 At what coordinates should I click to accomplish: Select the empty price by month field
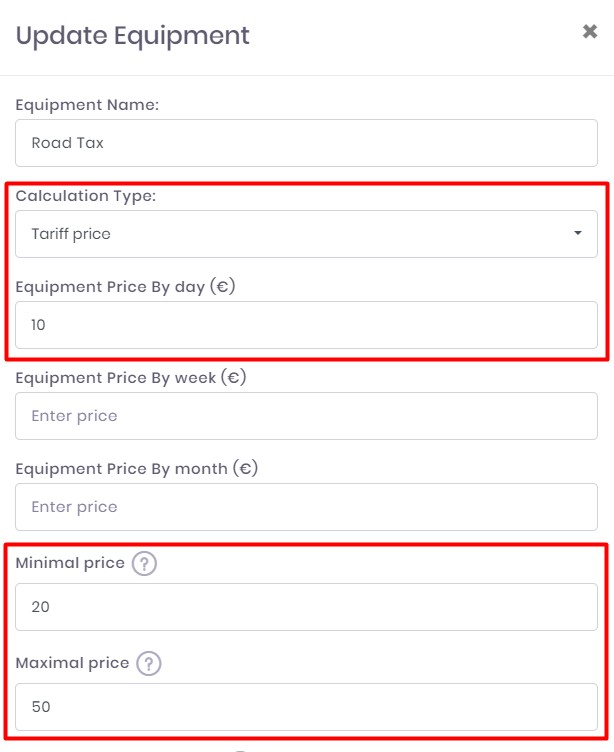point(306,507)
